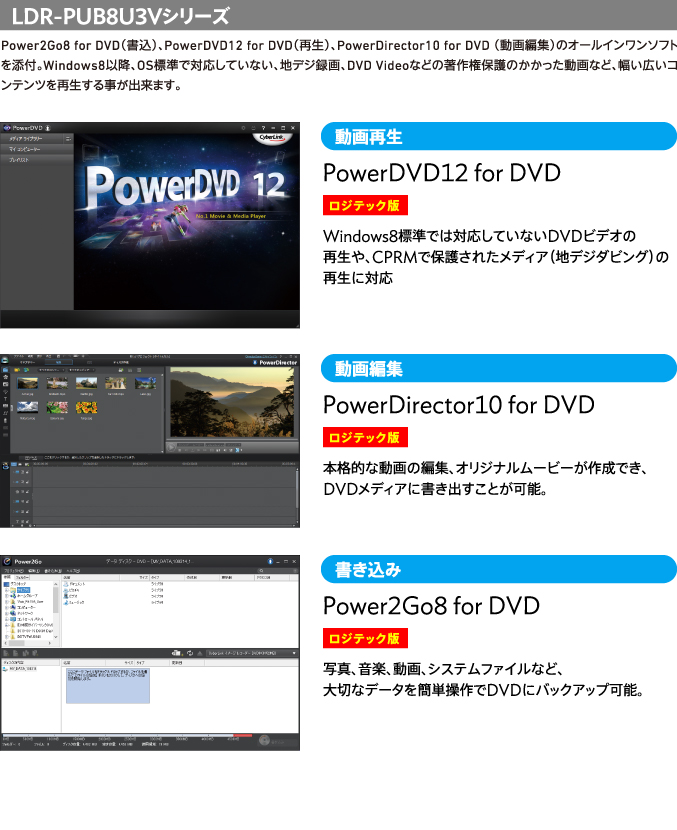Expand the ネットワーク node in Power2Go tree
This screenshot has height=830, width=677.
[x=6, y=614]
